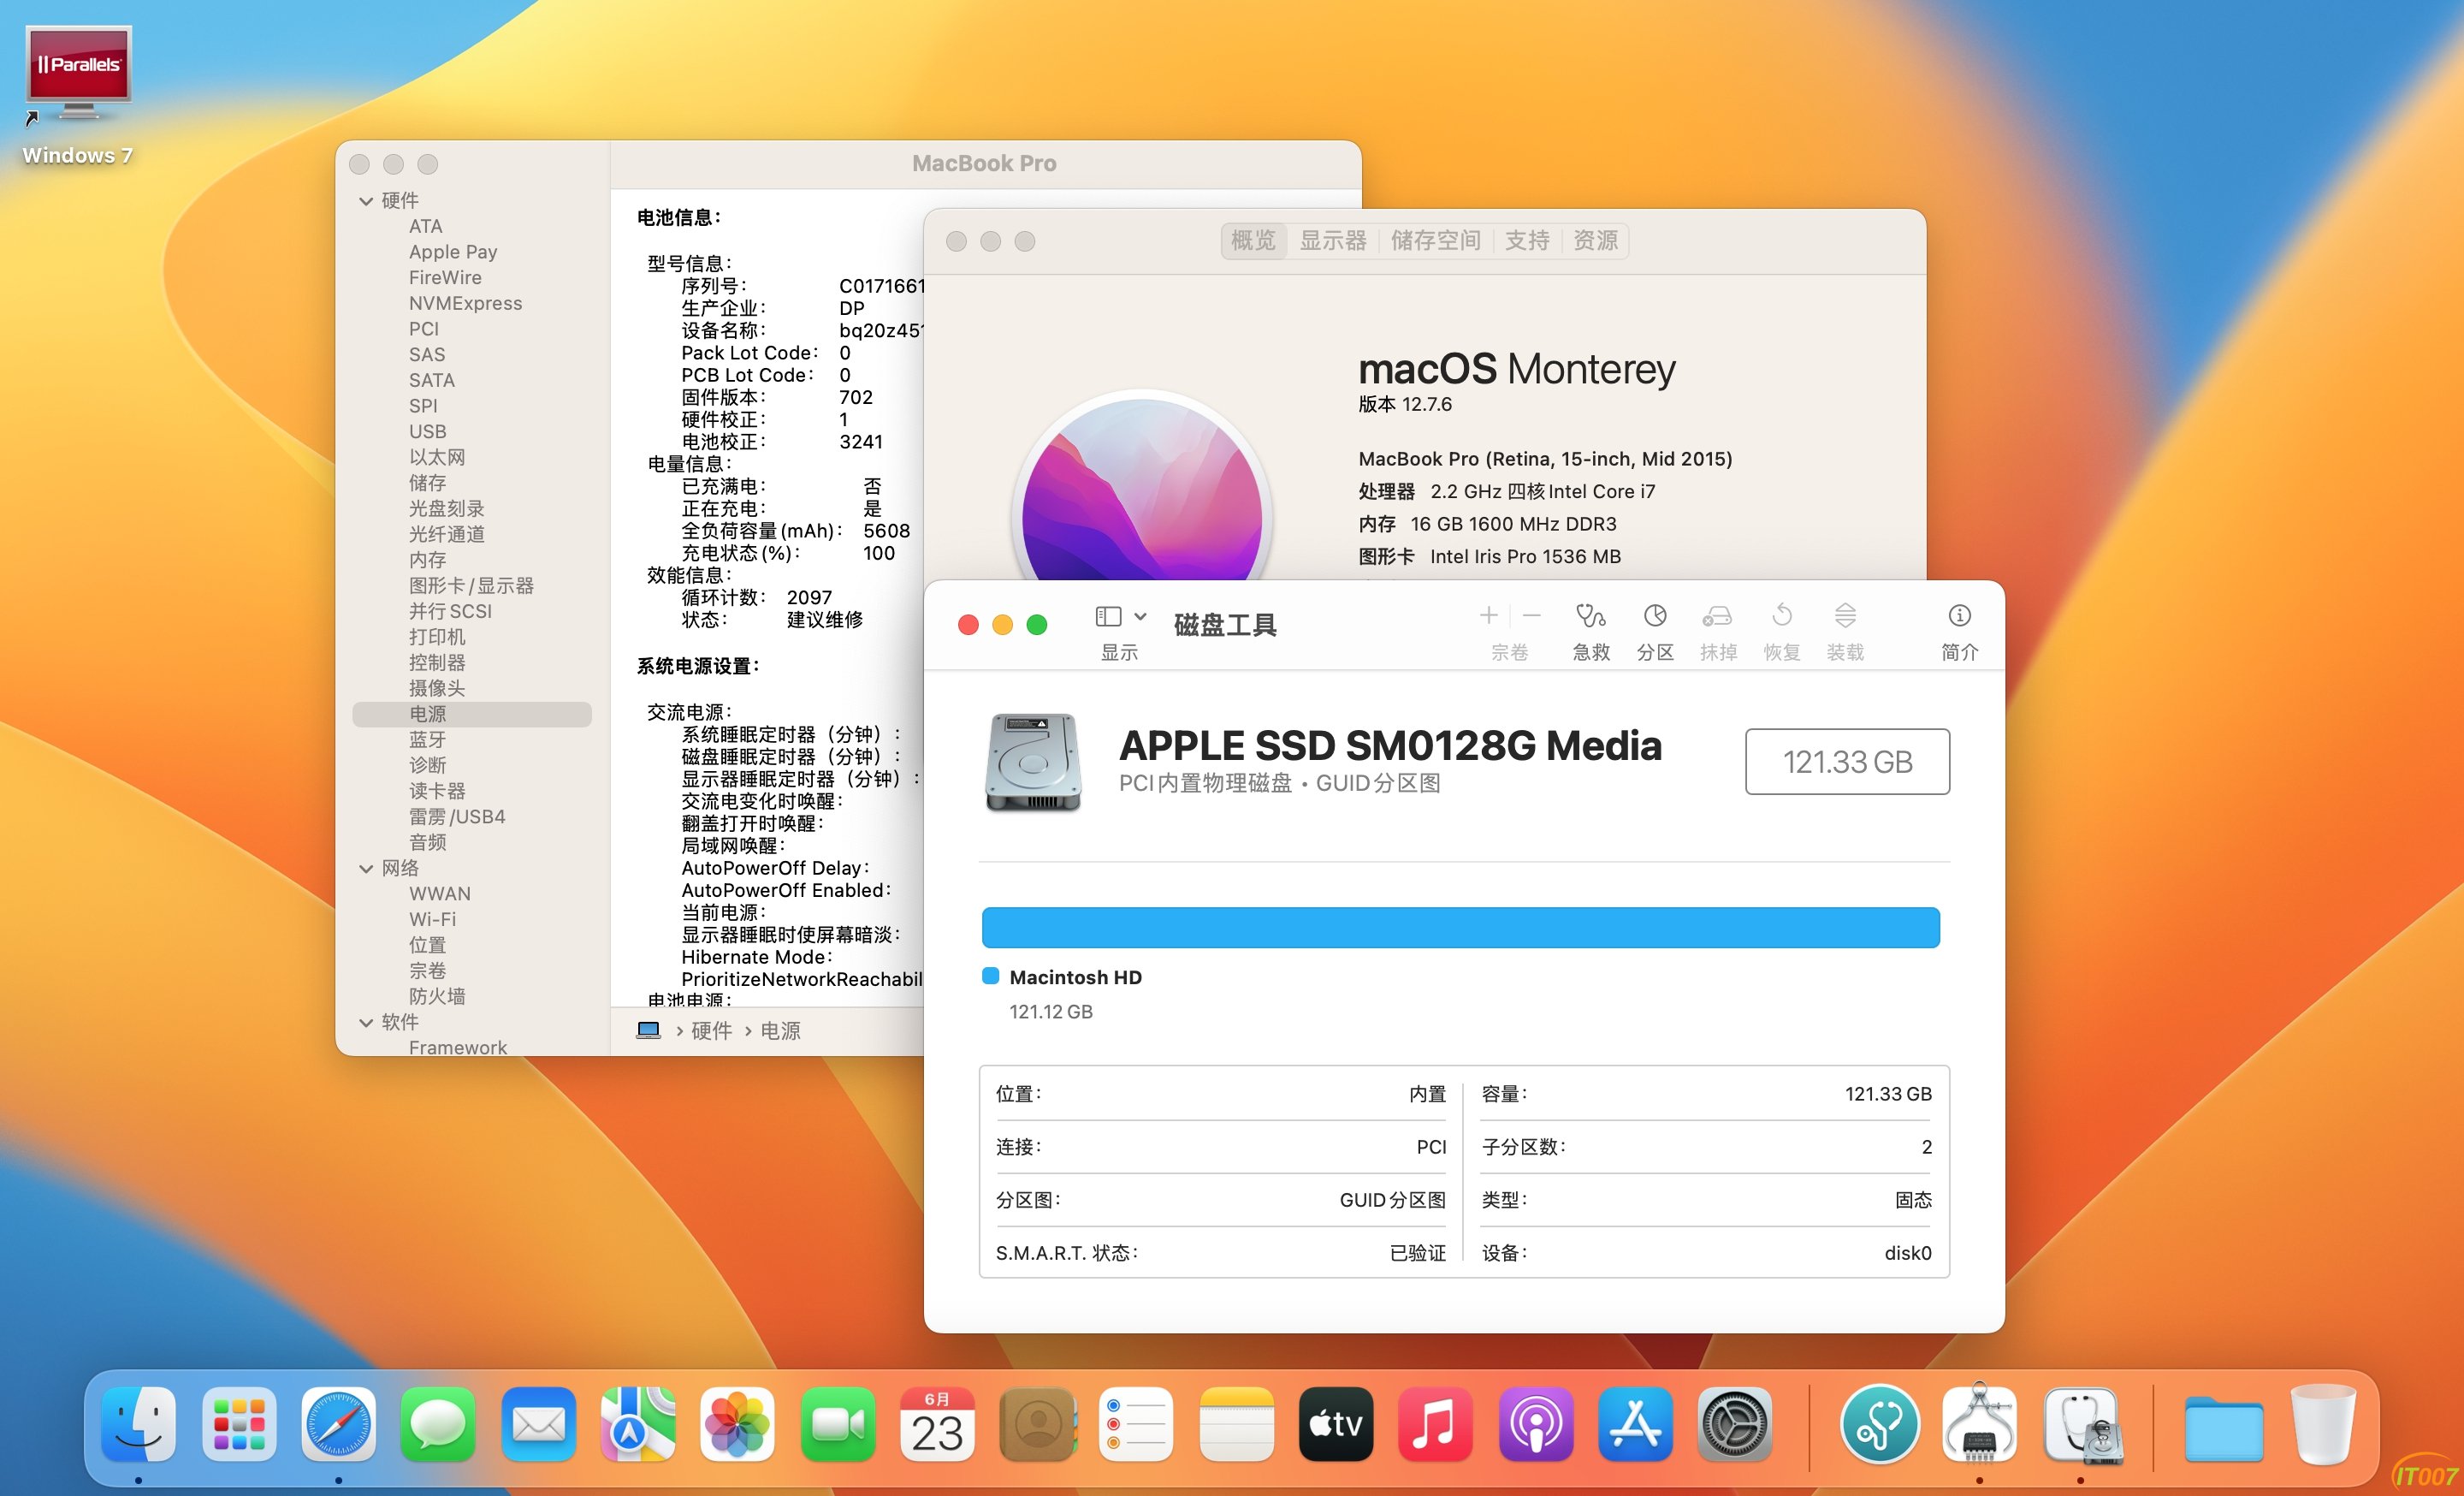Click the remove volume minus icon
This screenshot has height=1496, width=2464.
[1532, 616]
